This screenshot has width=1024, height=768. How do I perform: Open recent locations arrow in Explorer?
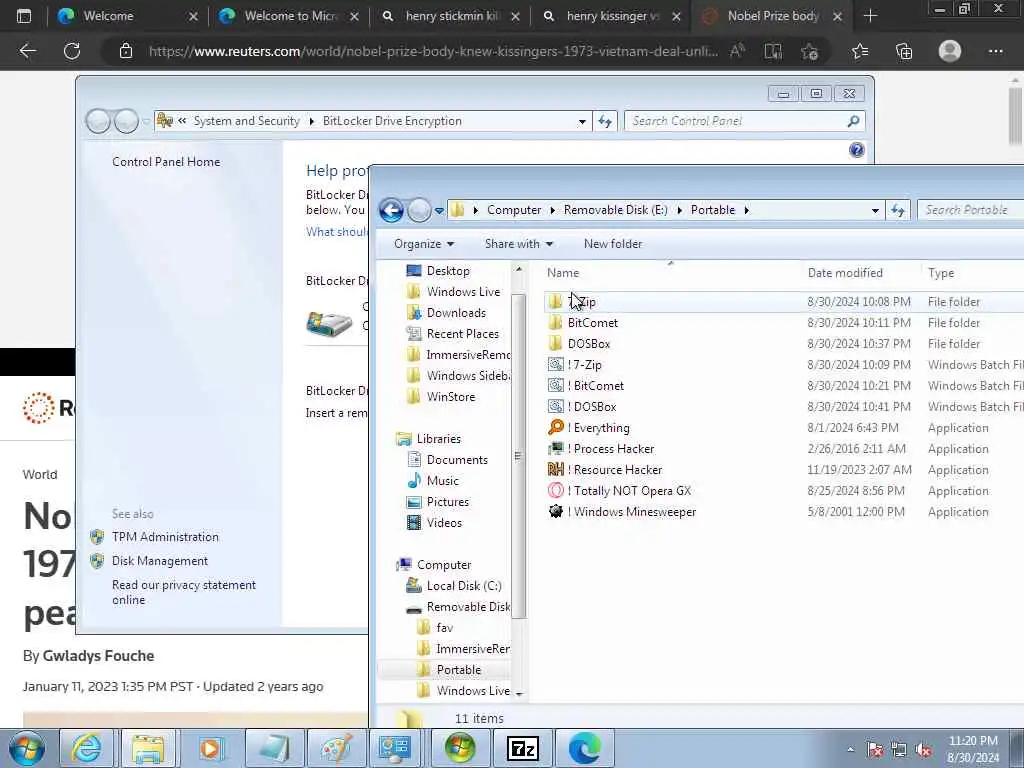pyautogui.click(x=439, y=210)
